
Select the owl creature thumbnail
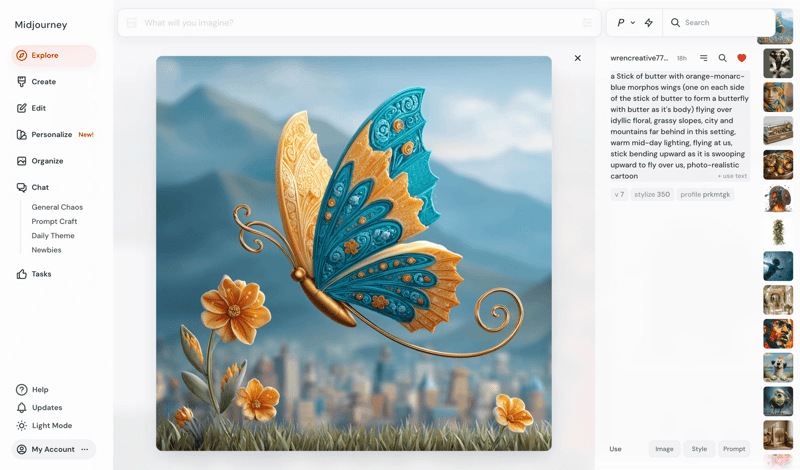pyautogui.click(x=778, y=401)
